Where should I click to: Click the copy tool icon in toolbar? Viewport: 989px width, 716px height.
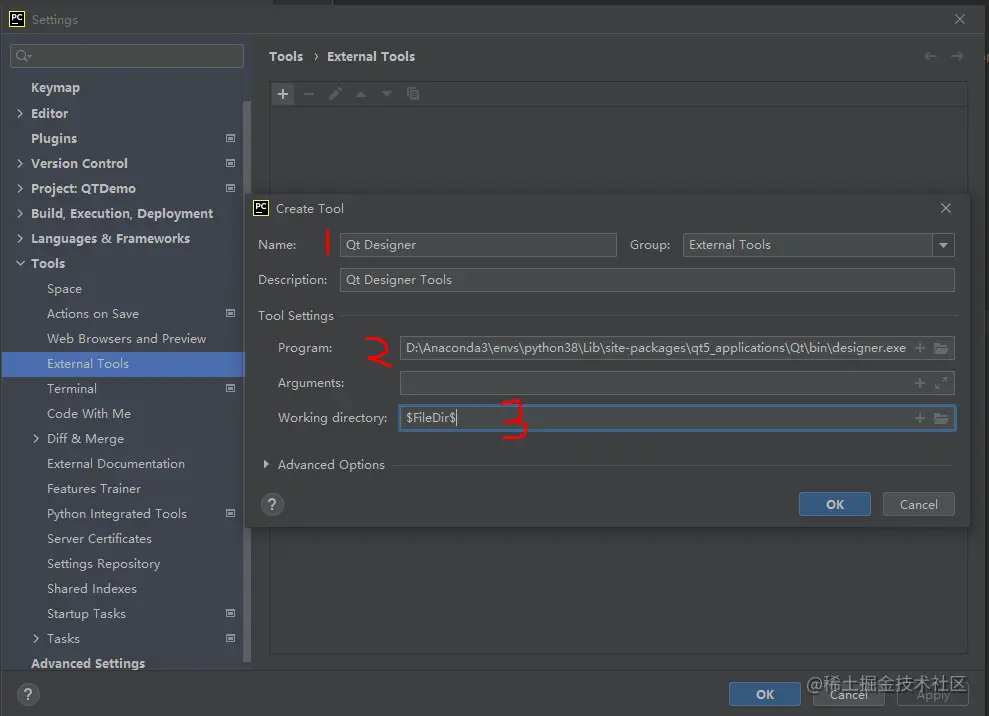(x=413, y=94)
